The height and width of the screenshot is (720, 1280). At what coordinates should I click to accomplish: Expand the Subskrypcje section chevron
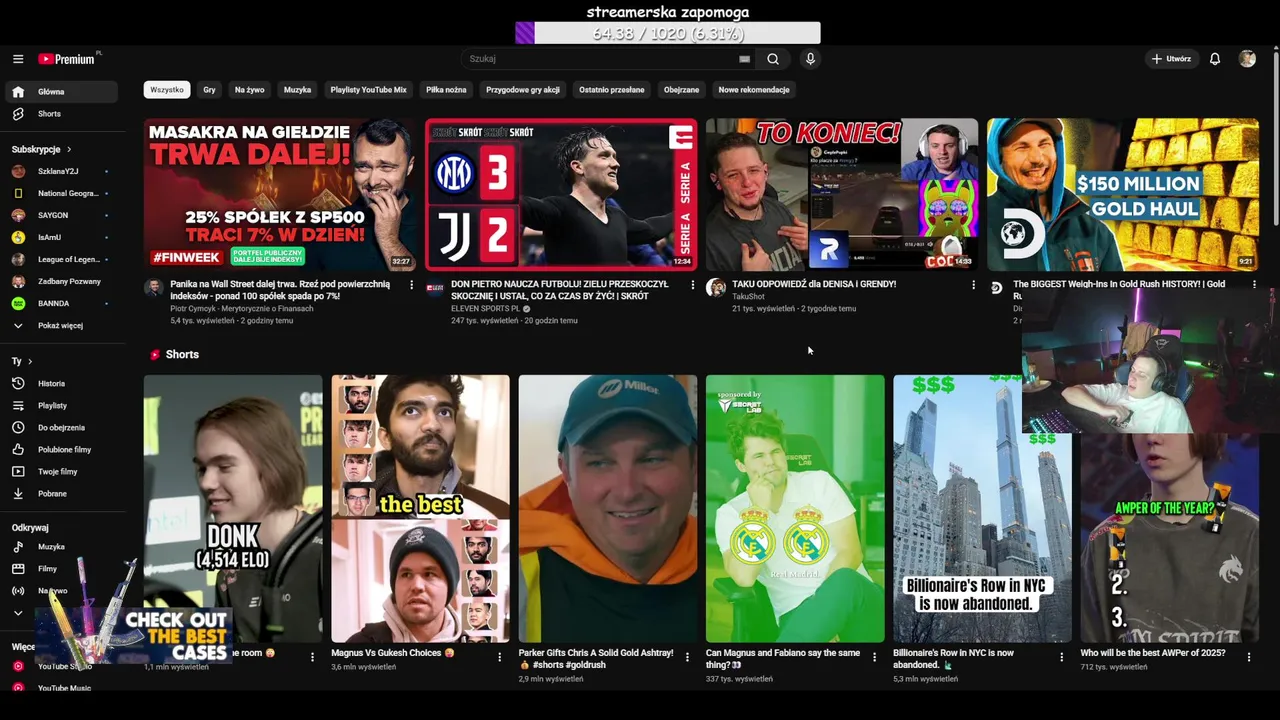[69, 149]
